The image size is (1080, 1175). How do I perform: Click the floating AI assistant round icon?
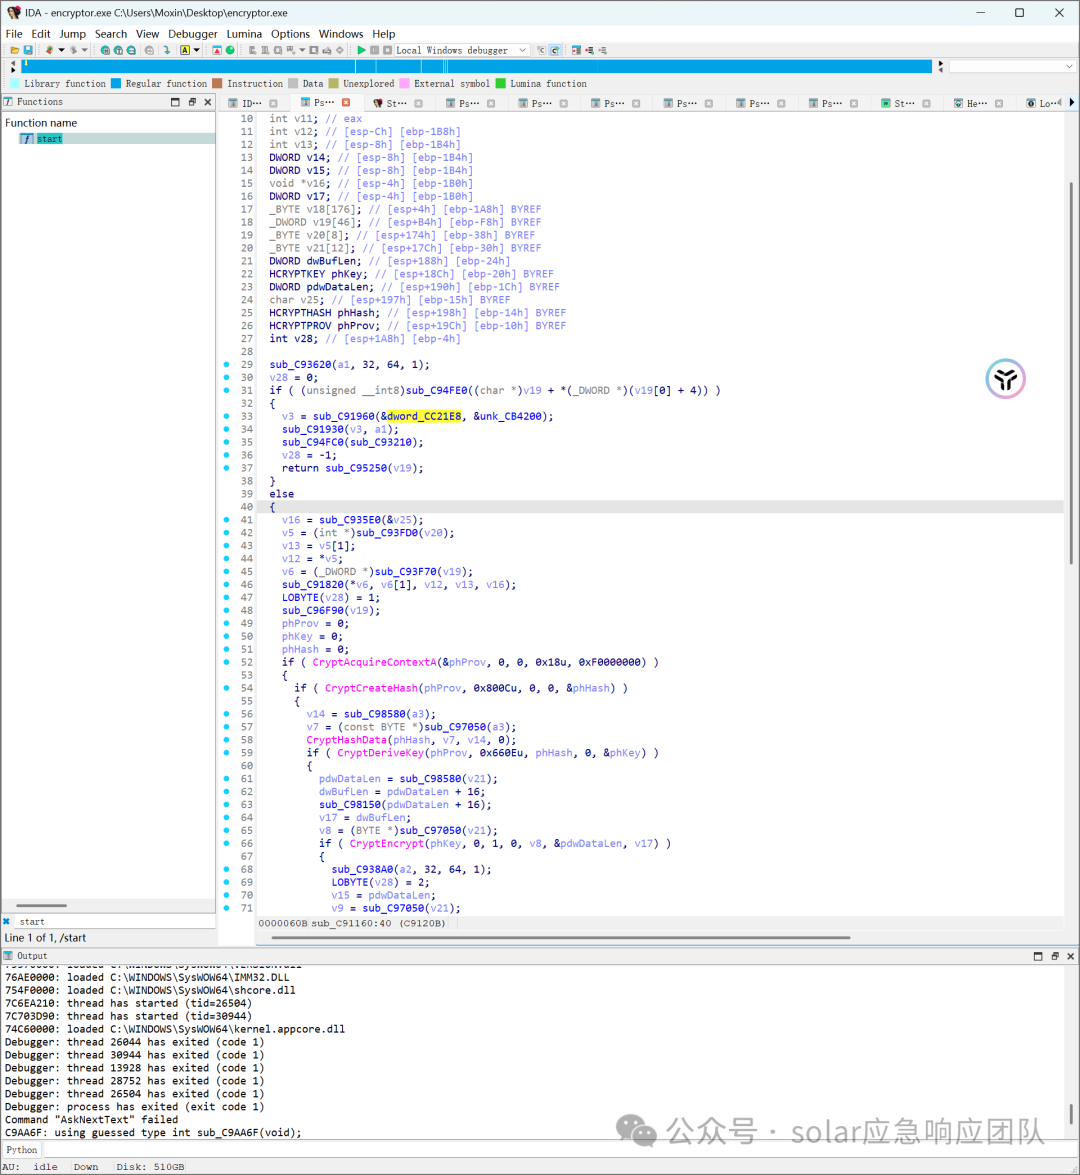(x=1005, y=378)
